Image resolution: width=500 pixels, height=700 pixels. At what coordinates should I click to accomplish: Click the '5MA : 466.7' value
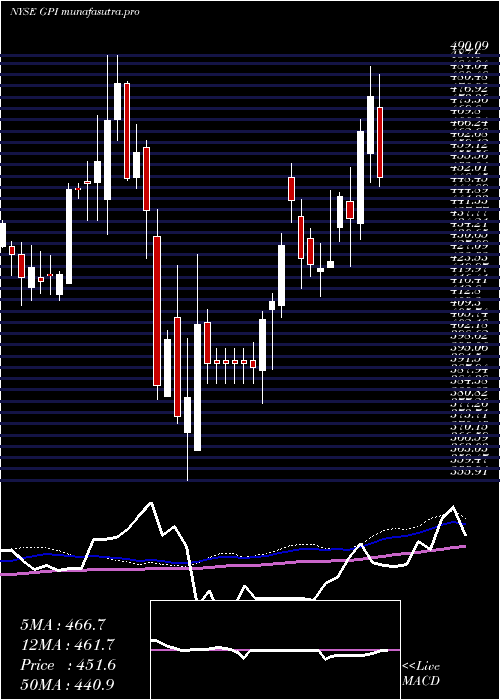(63, 625)
